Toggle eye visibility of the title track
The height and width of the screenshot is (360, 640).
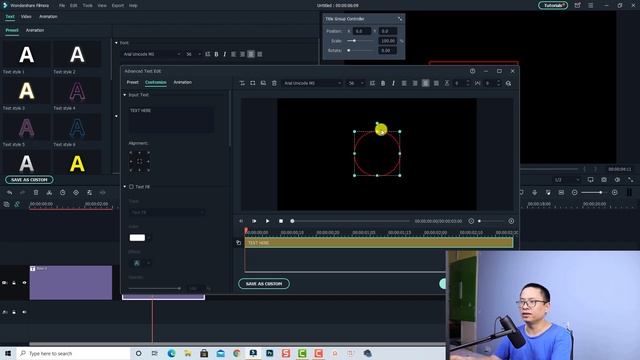(24, 282)
